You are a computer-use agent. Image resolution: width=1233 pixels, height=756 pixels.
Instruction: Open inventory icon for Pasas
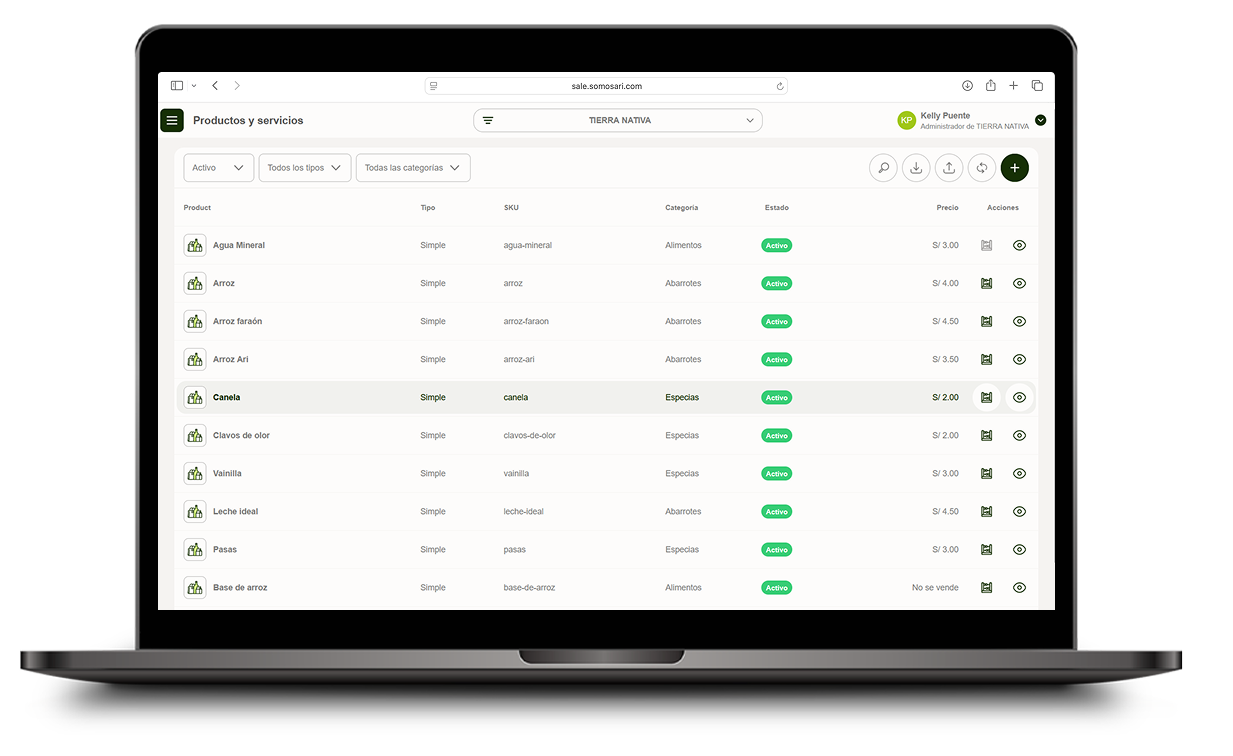(x=987, y=549)
